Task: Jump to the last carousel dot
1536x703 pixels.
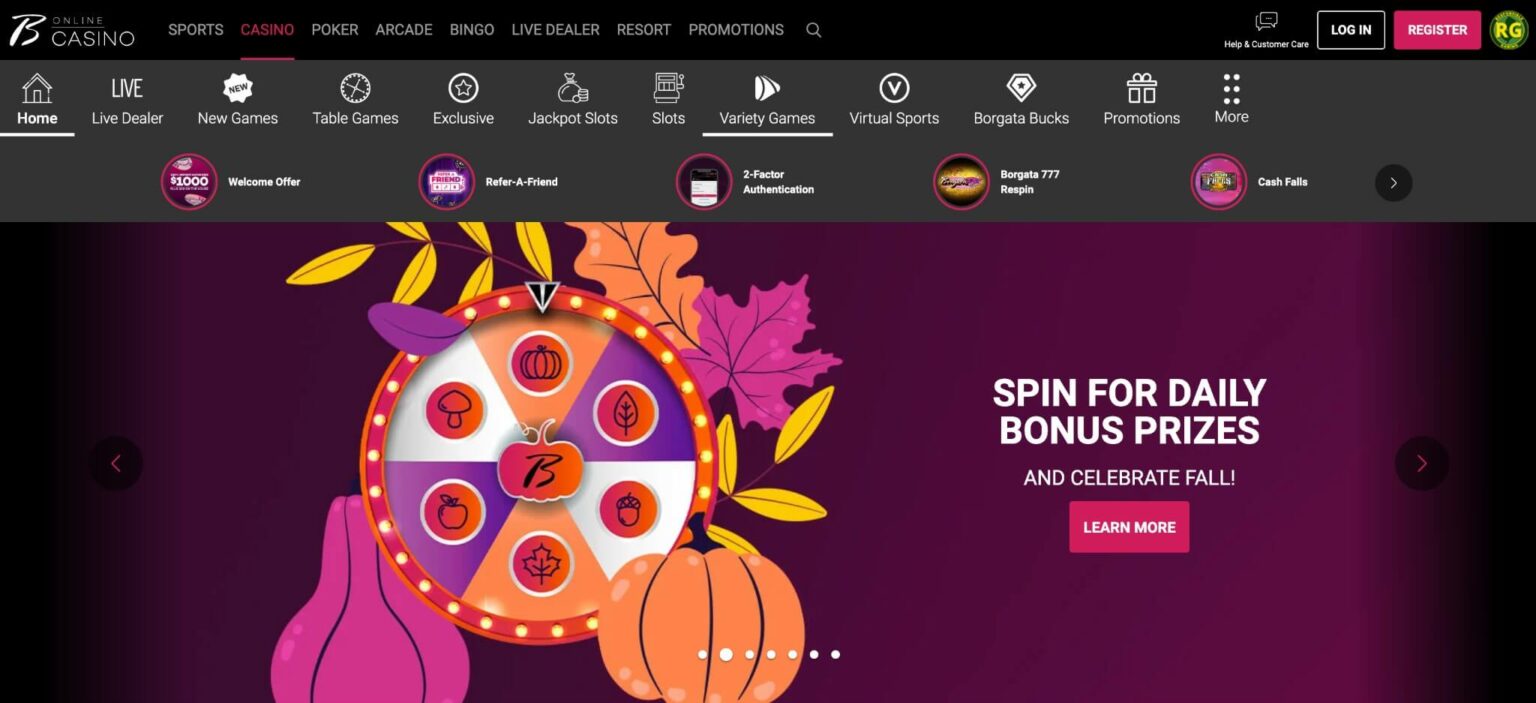Action: [835, 655]
